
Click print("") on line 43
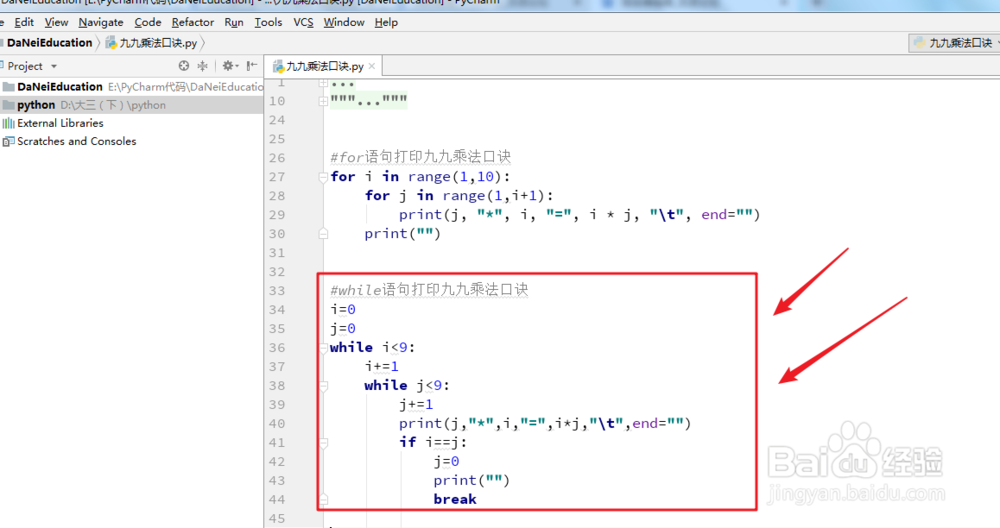(x=472, y=480)
